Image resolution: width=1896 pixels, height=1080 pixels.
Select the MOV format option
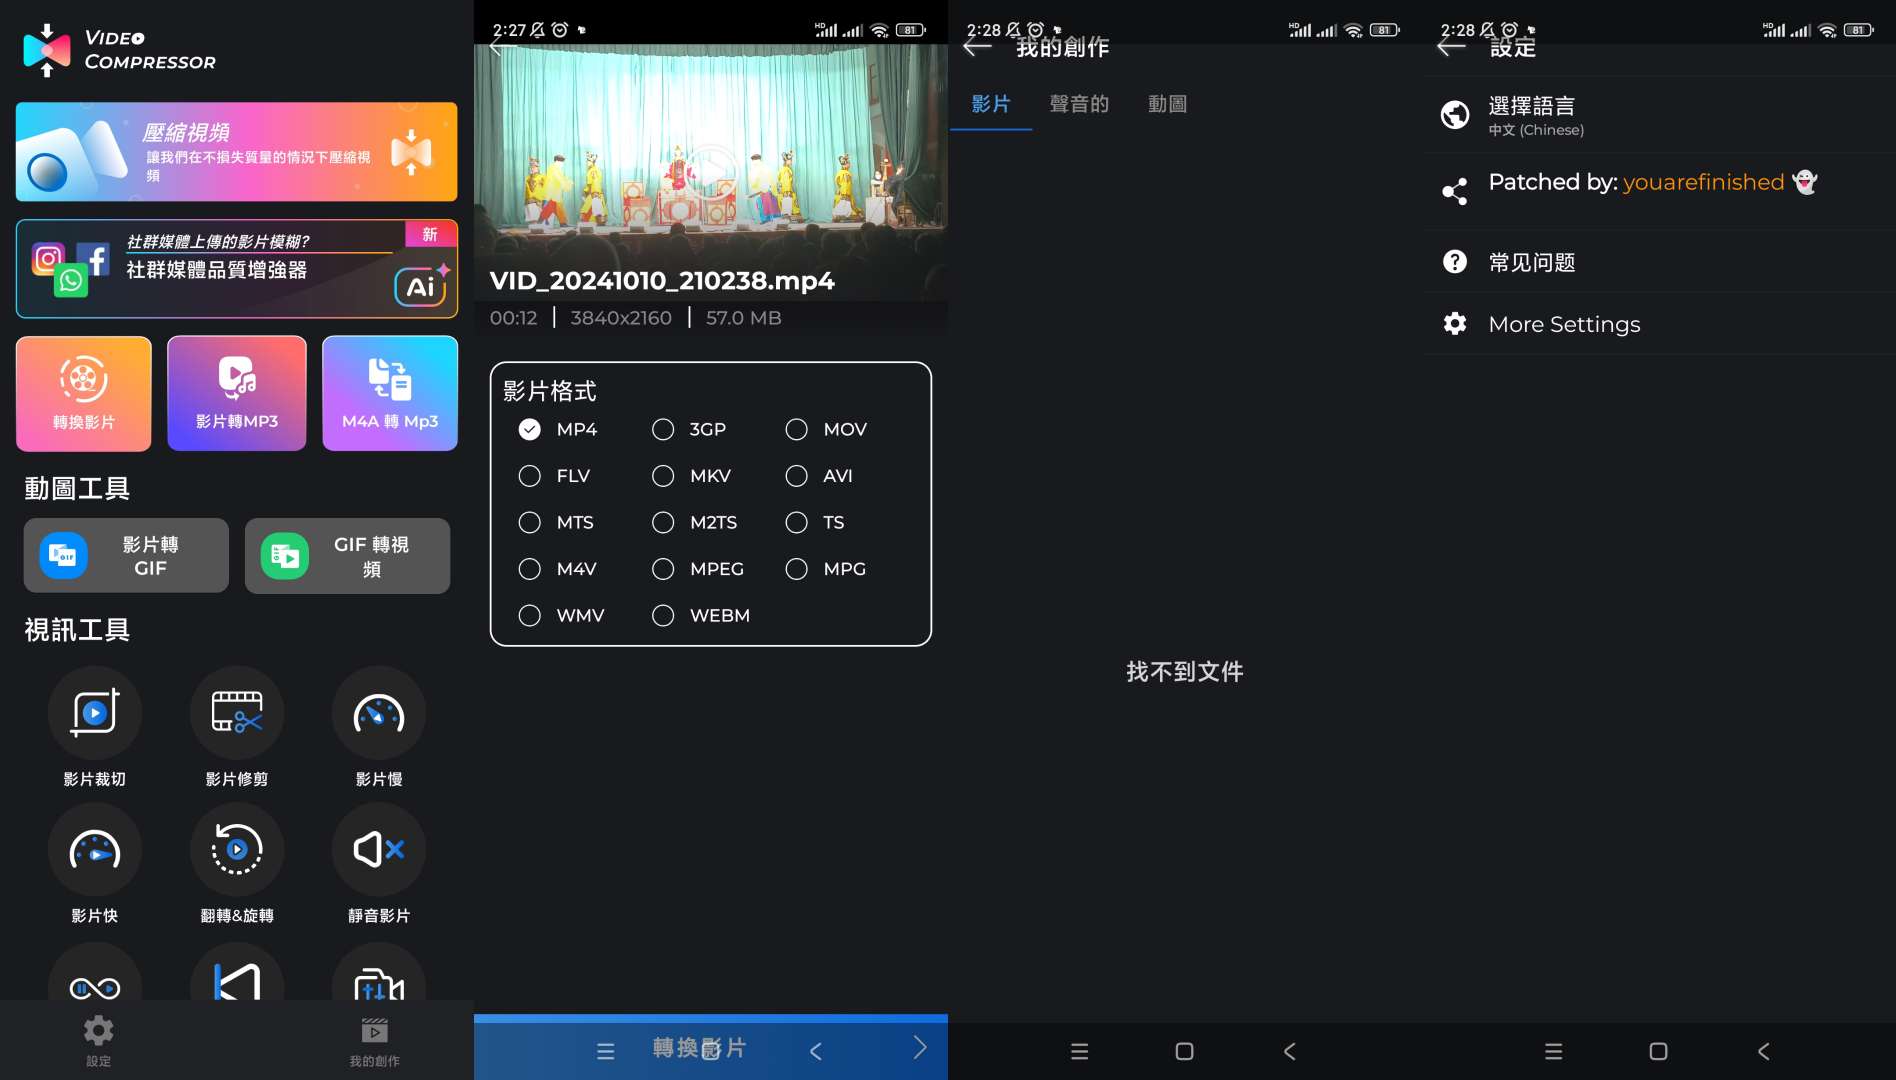(826, 429)
